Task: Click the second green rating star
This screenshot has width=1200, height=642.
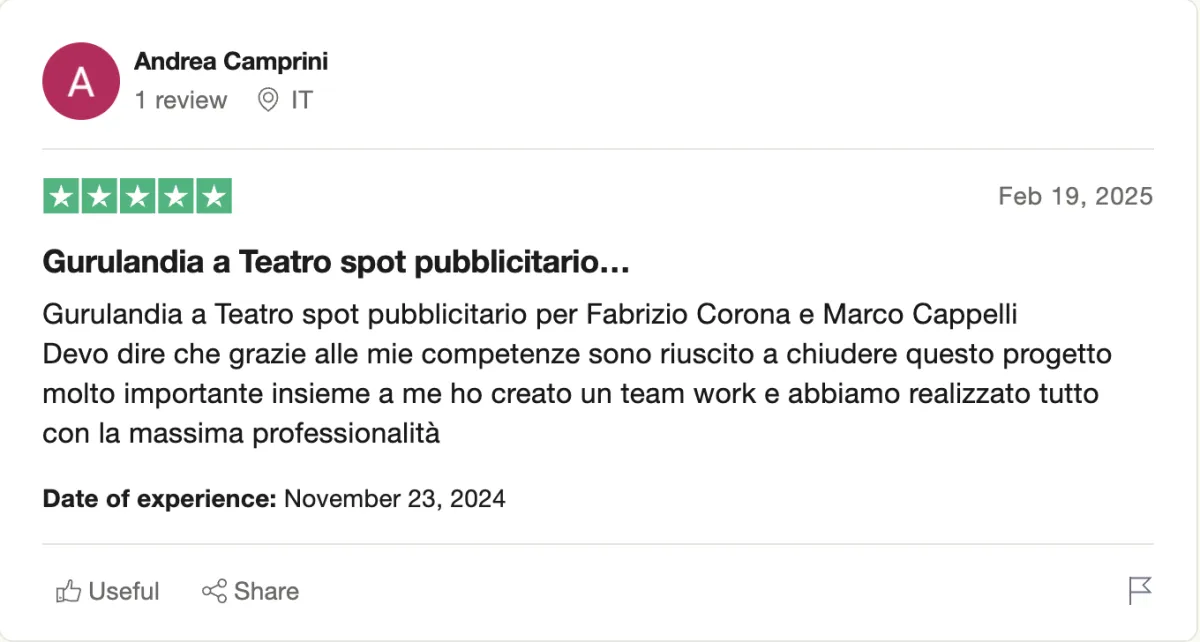Action: tap(99, 196)
